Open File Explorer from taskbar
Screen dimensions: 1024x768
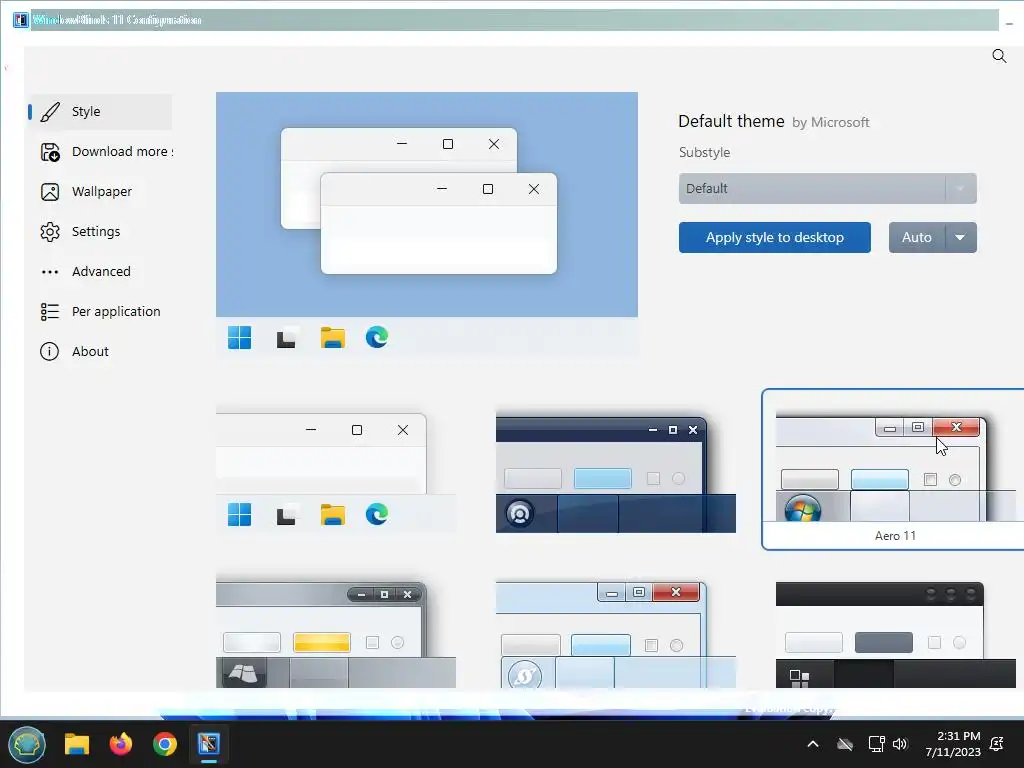(x=76, y=744)
